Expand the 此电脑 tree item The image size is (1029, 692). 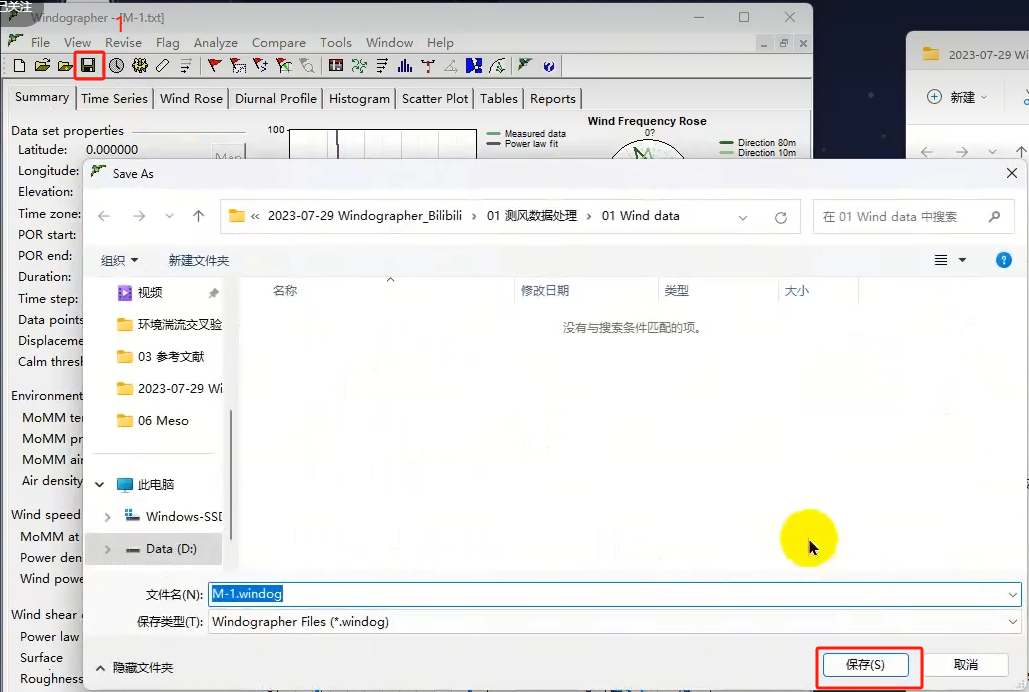99,483
